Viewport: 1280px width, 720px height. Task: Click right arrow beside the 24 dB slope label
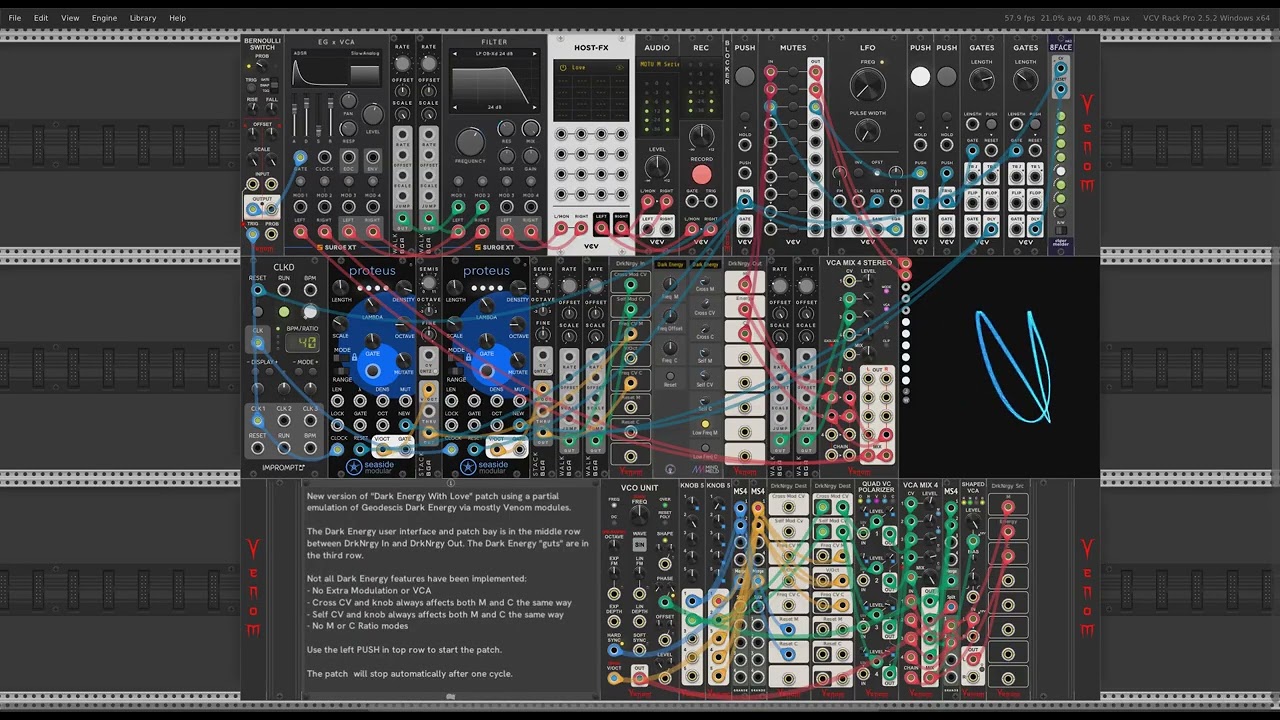(533, 107)
